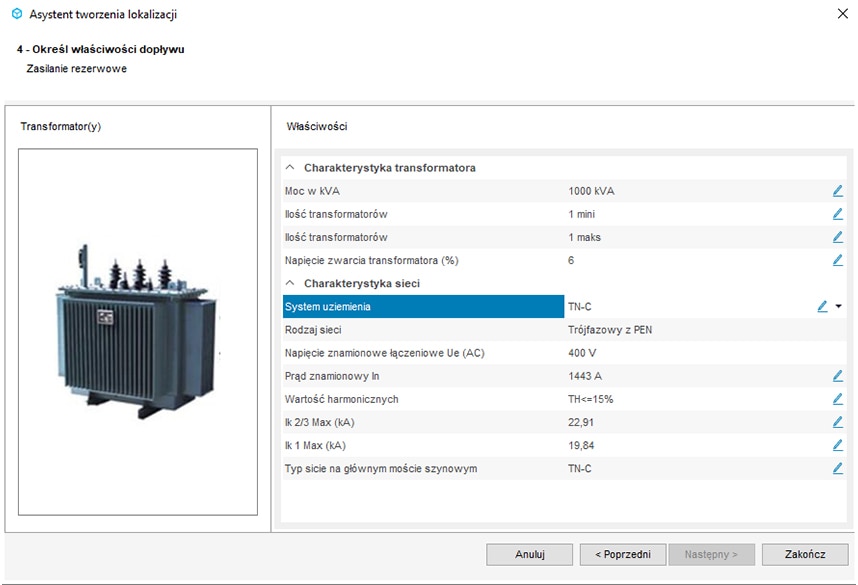Click pencil icon for System uziemienia

[822, 307]
